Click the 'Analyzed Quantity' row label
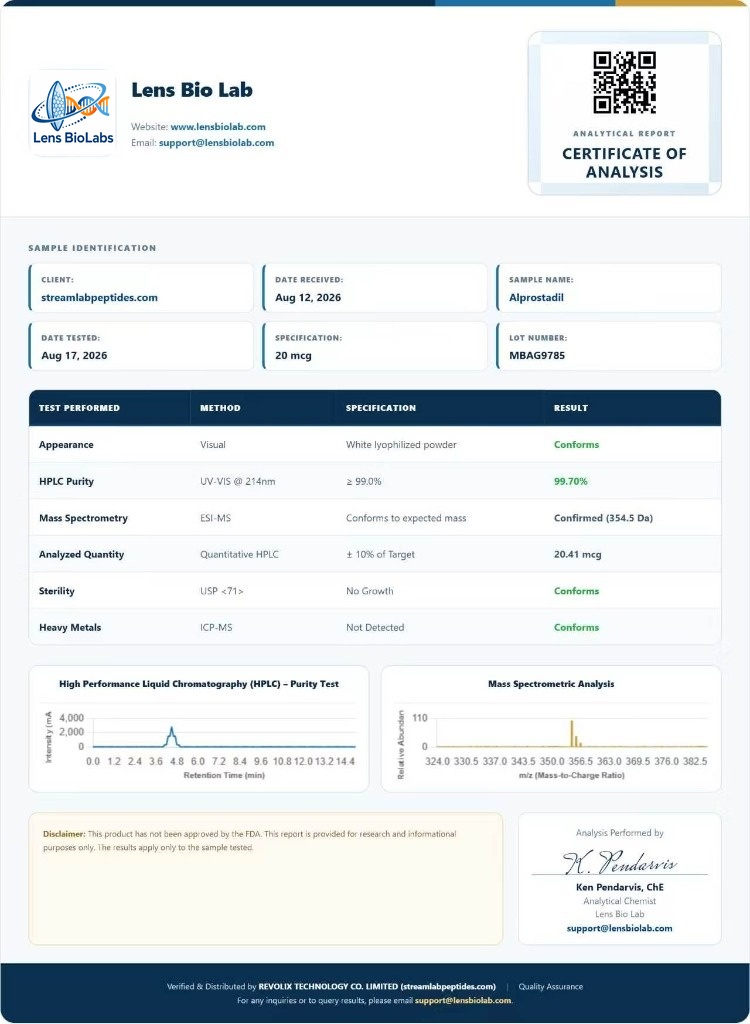 pos(81,554)
